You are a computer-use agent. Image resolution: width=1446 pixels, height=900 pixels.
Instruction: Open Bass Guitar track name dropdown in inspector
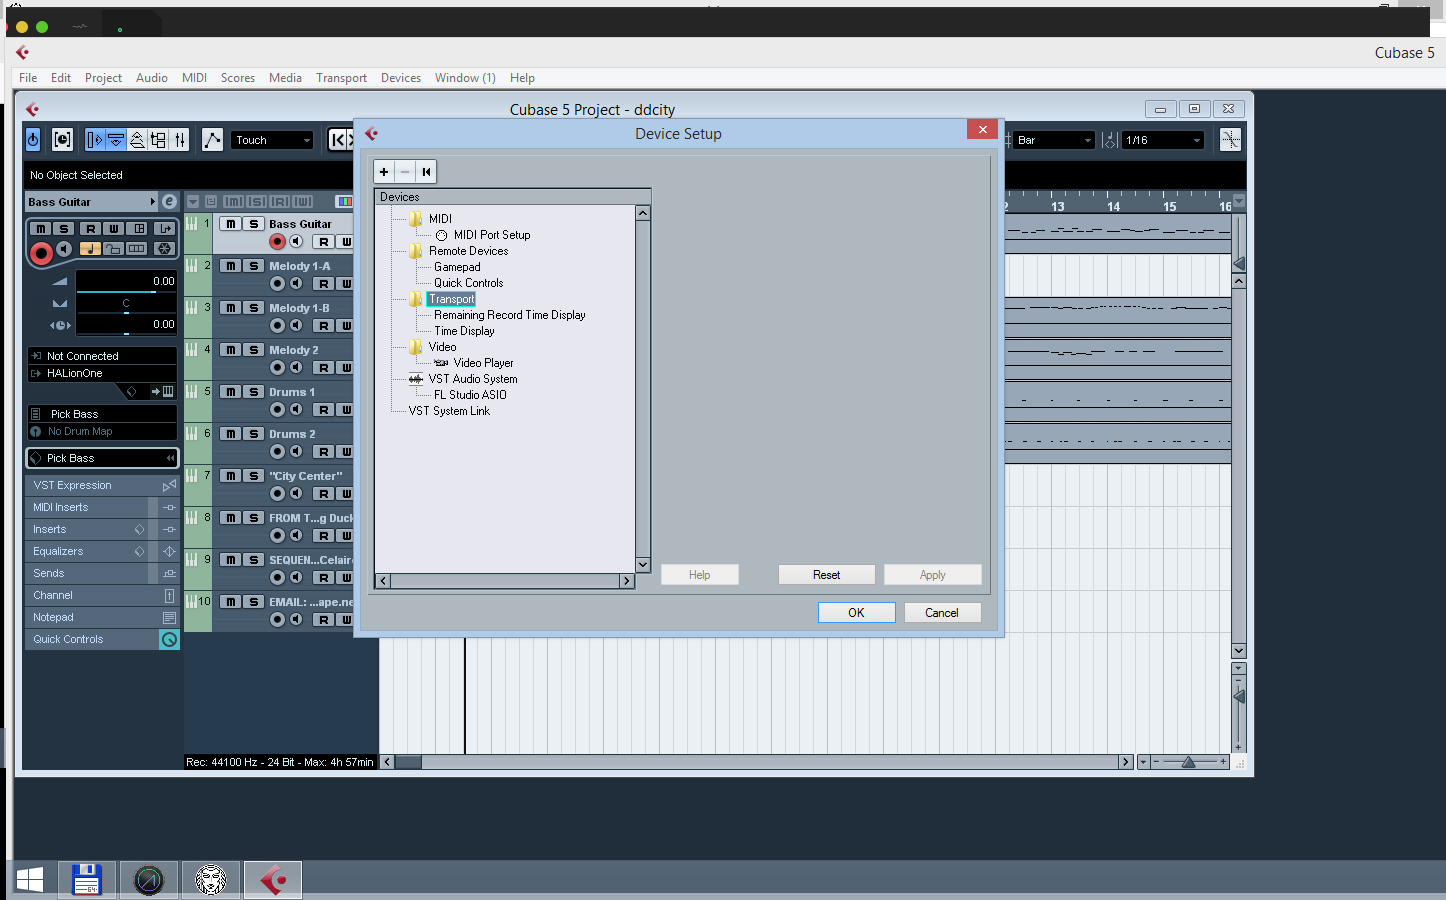coord(92,202)
